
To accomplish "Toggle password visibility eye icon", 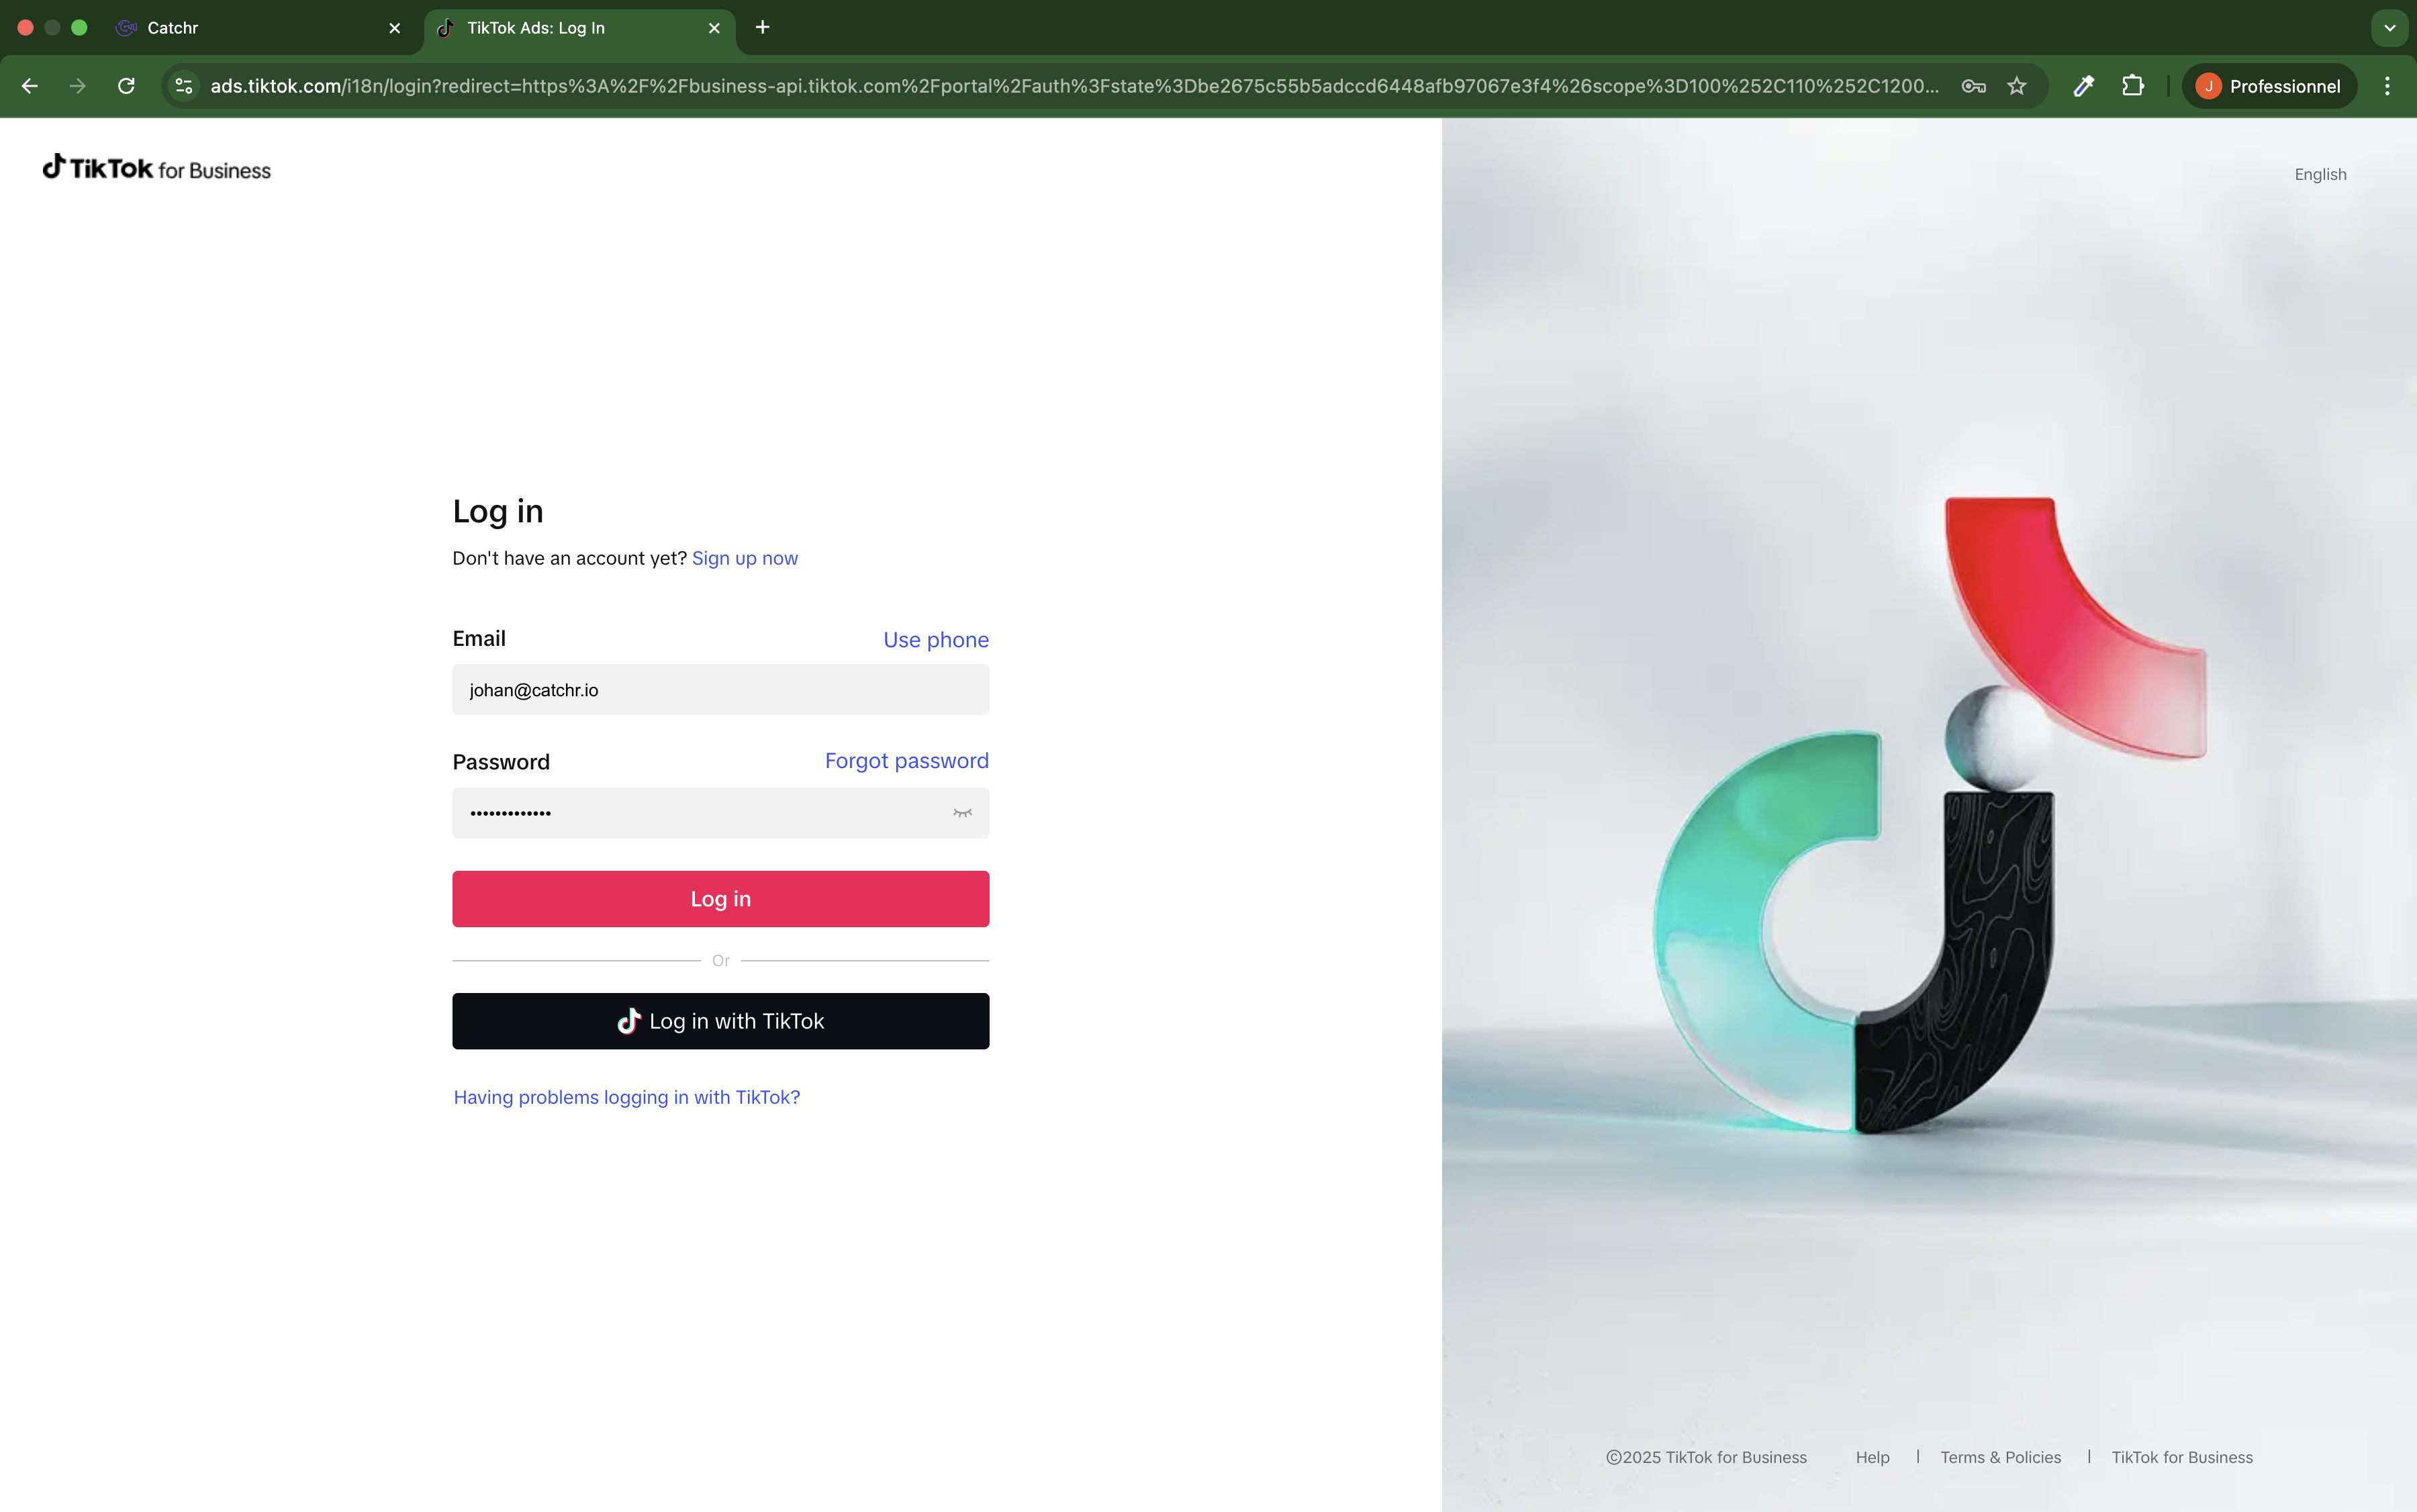I will pos(962,813).
